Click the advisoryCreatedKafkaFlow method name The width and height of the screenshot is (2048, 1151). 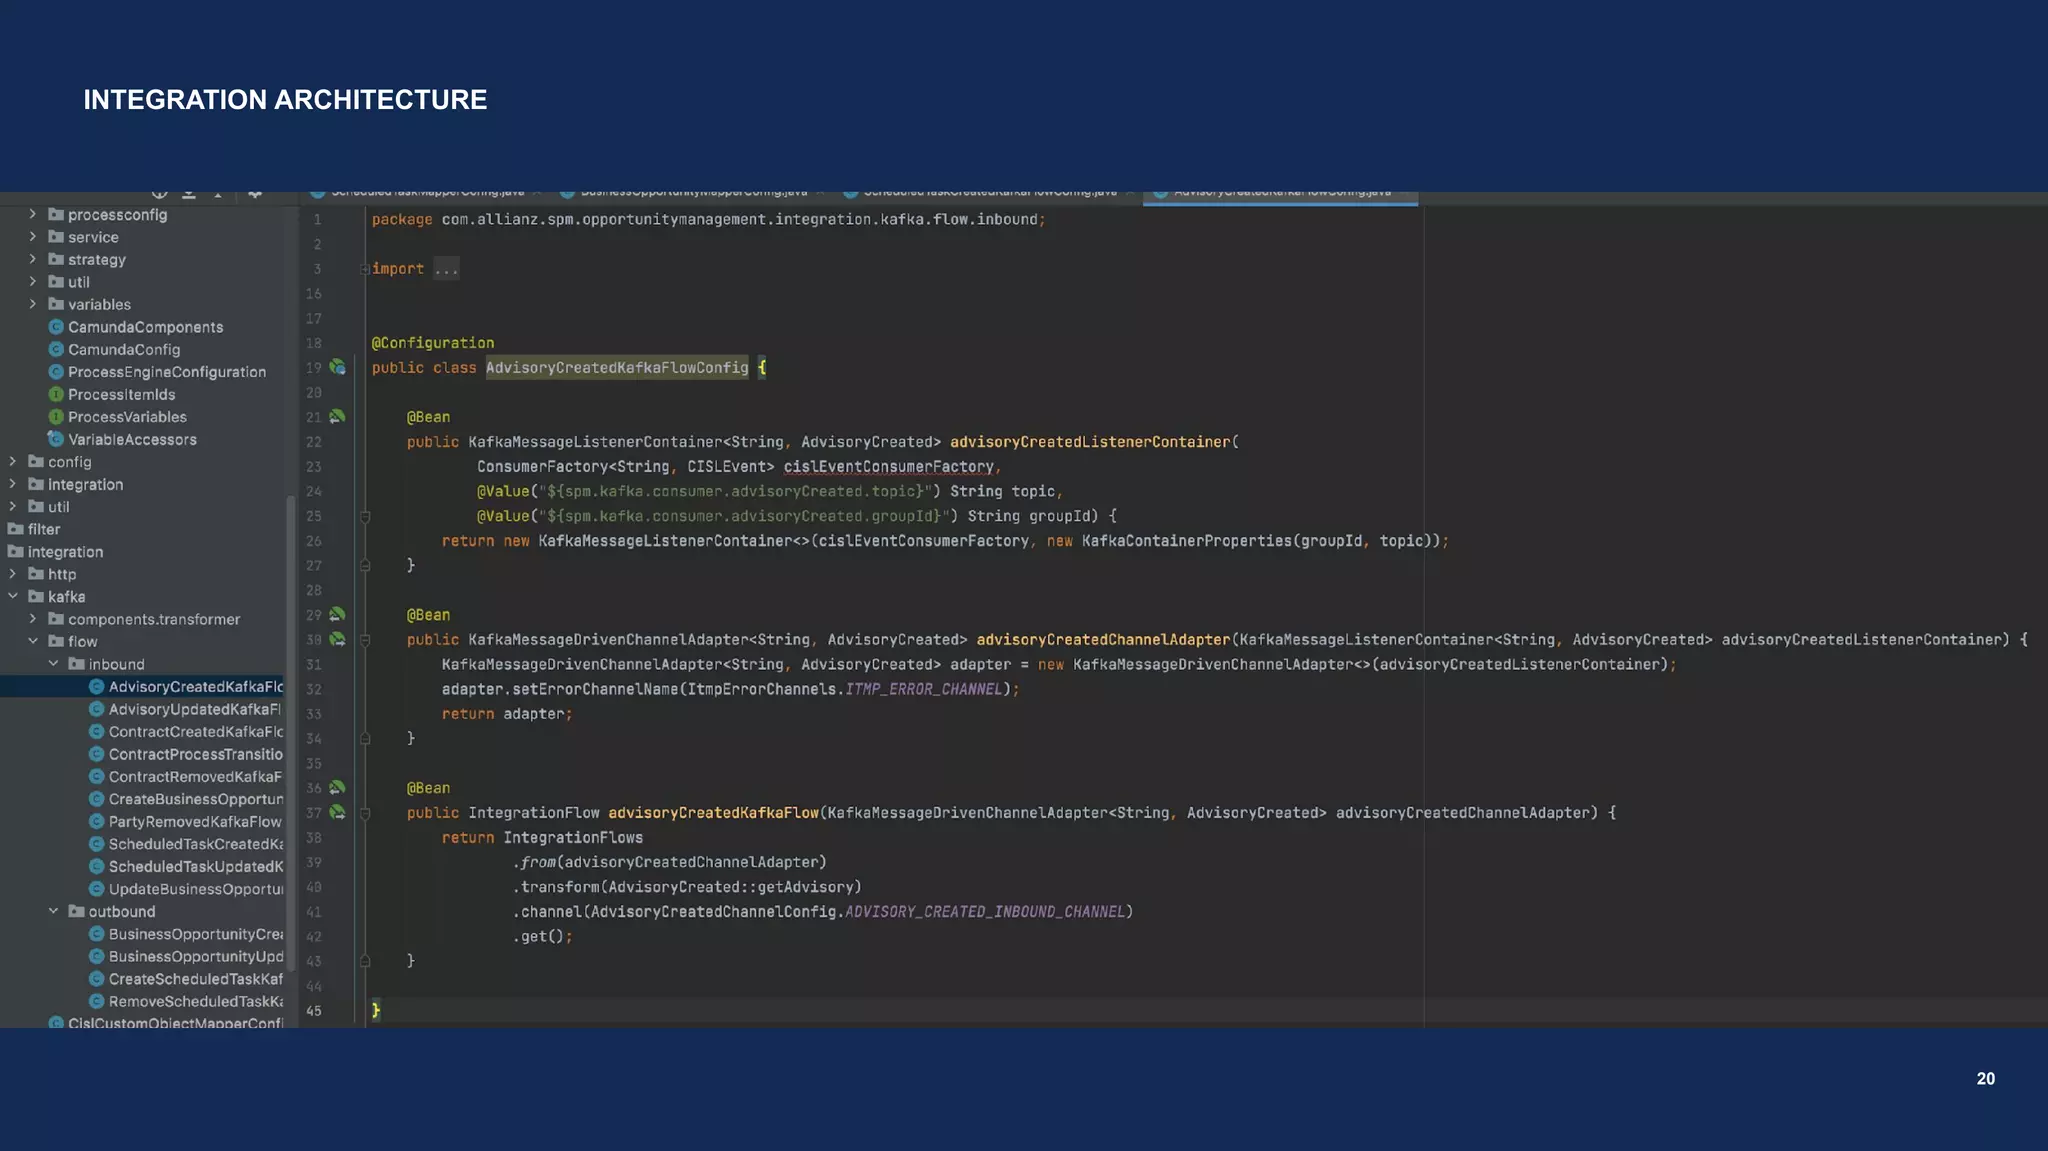click(712, 813)
